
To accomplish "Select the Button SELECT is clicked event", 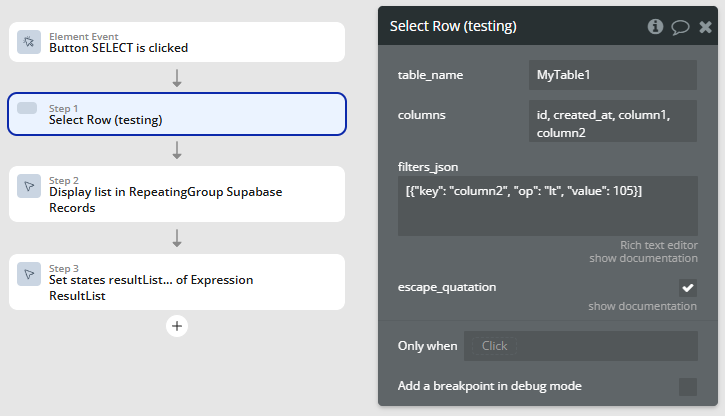I will tap(177, 42).
